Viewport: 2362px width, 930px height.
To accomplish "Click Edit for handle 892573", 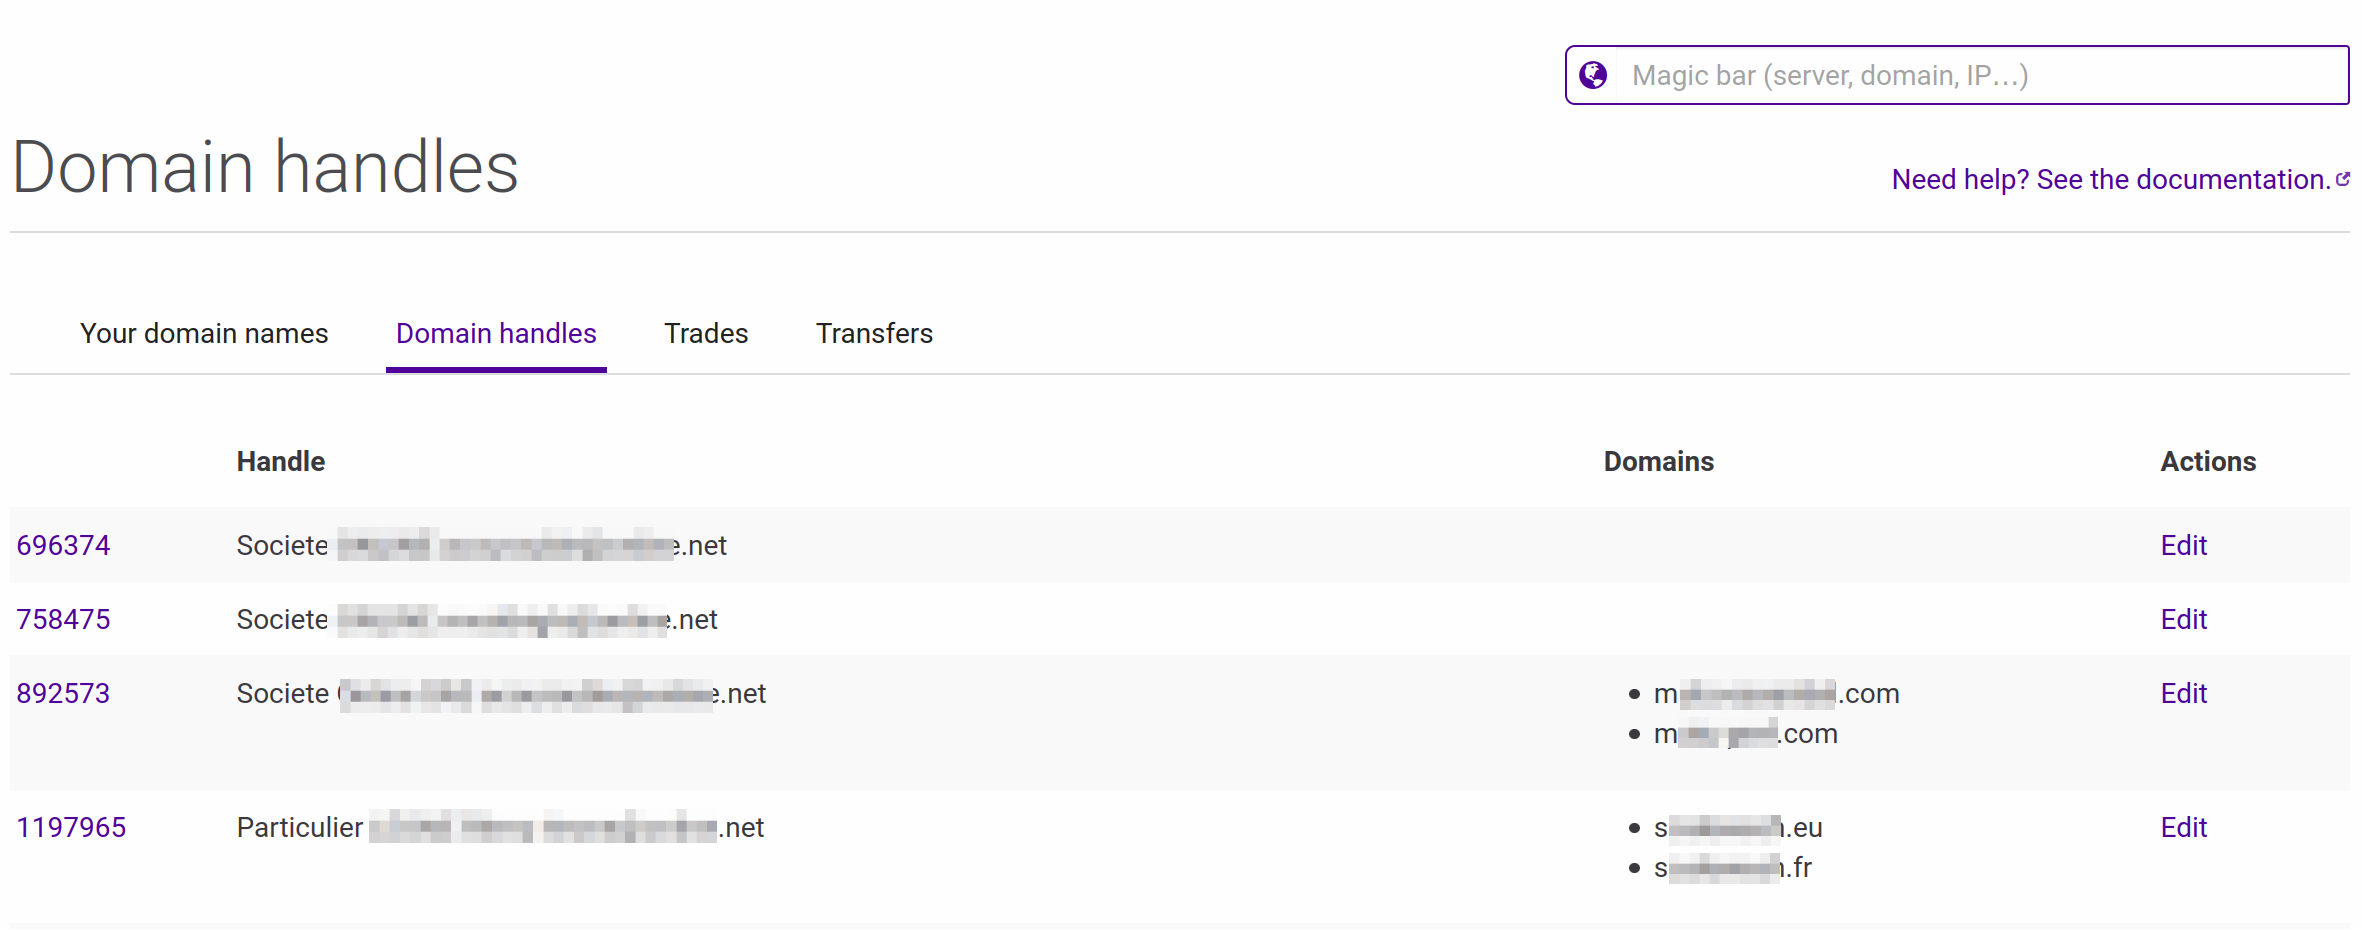I will coord(2183,693).
